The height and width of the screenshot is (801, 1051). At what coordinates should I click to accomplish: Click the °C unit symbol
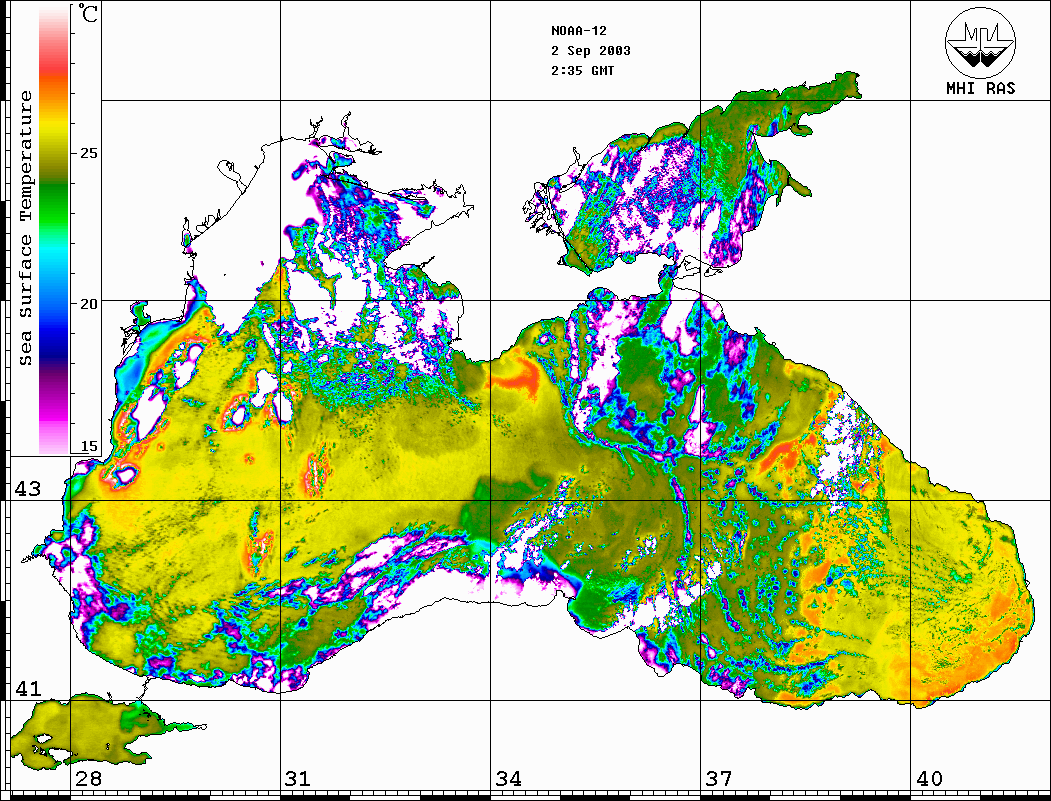88,13
